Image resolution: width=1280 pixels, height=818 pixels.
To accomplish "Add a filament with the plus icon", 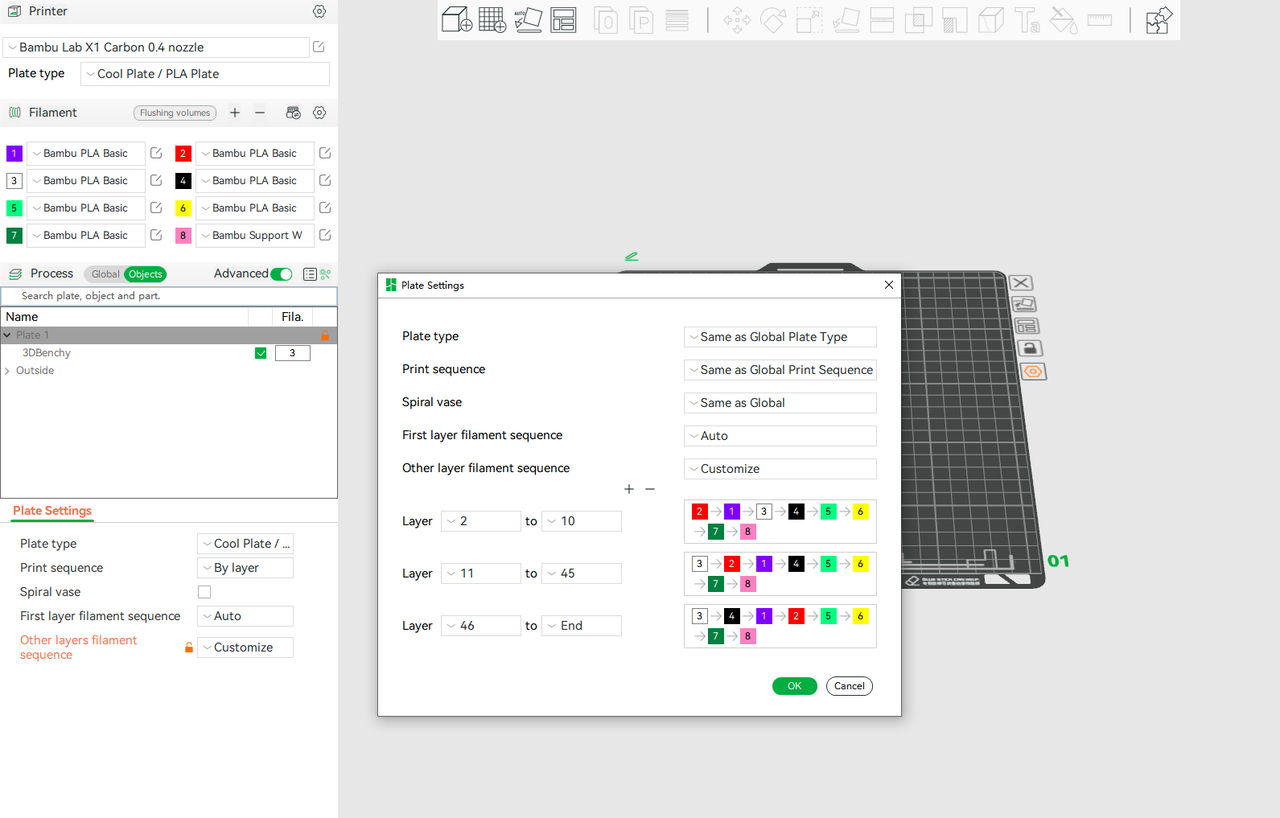I will [235, 113].
